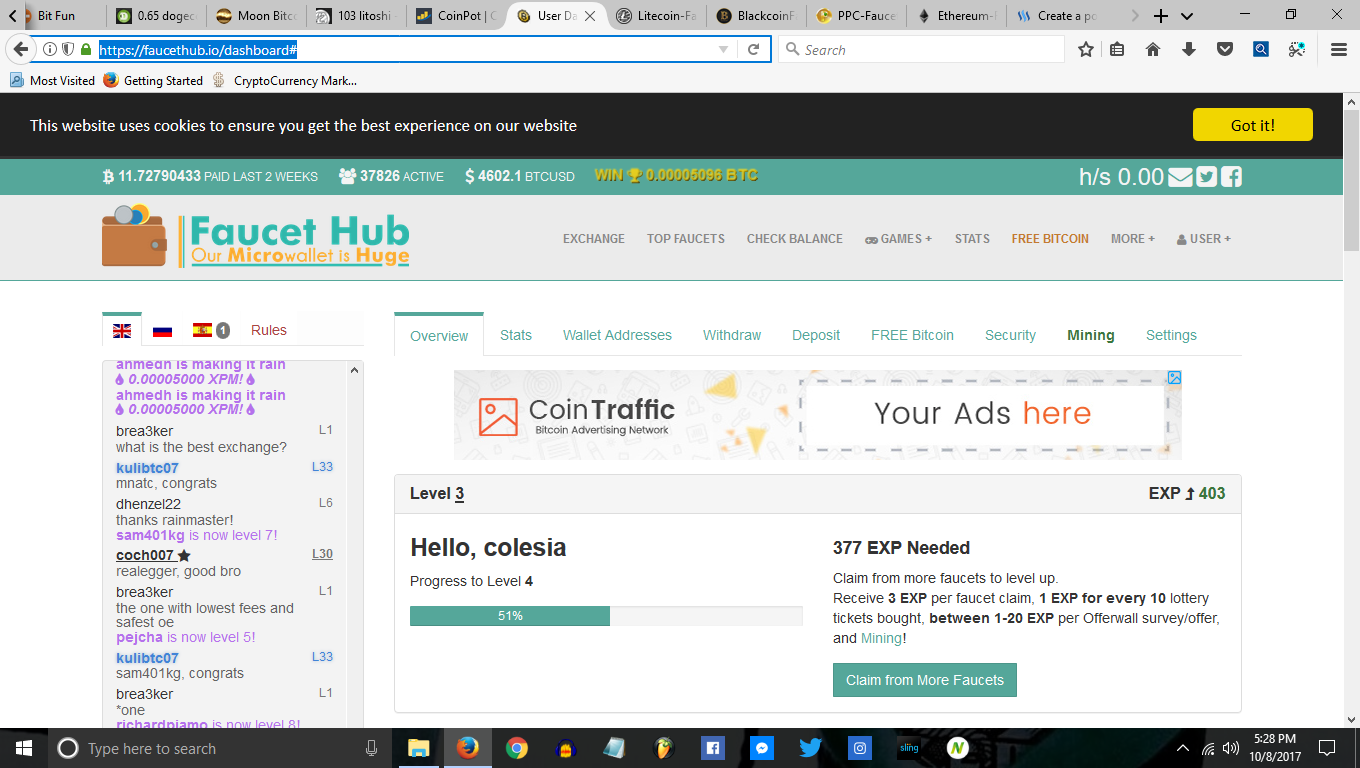Focus the Firefox Search field
Image resolution: width=1360 pixels, height=768 pixels.
[921, 49]
